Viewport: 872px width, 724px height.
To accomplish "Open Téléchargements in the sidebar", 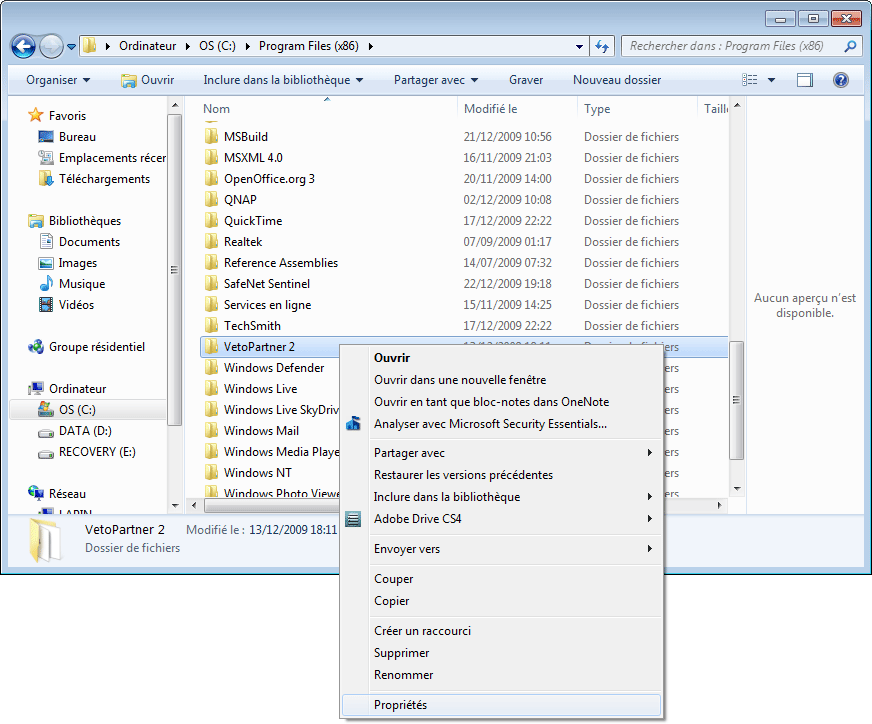I will tap(94, 179).
